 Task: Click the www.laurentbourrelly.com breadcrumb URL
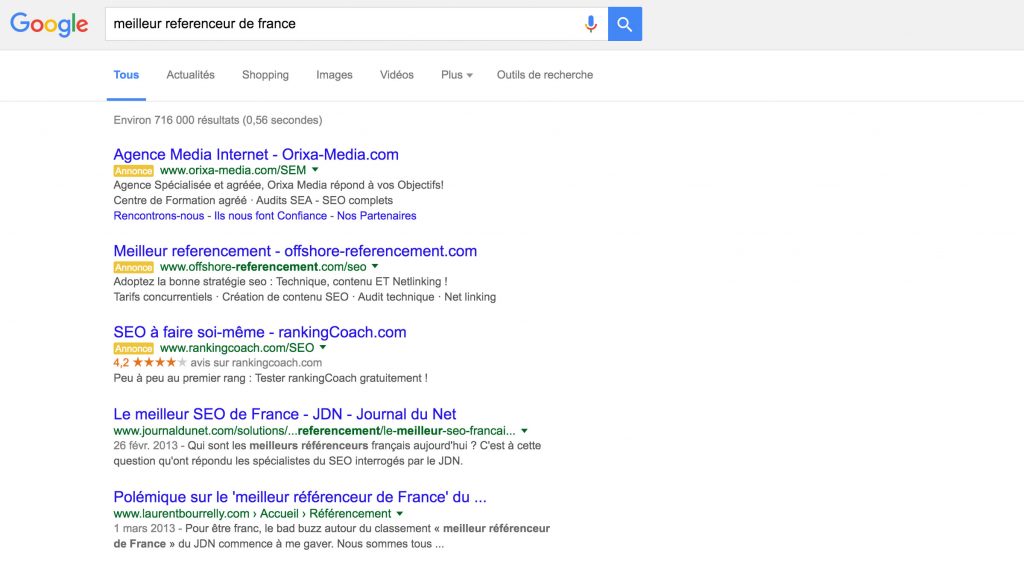click(x=252, y=514)
